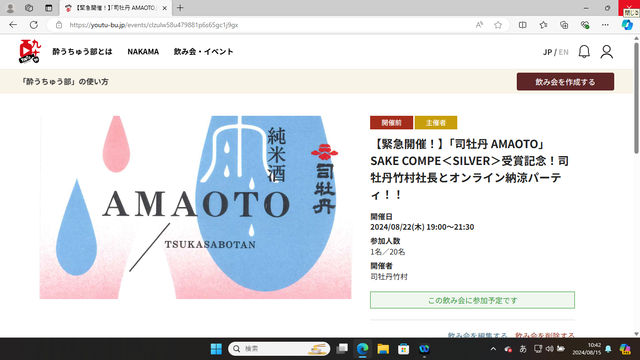Viewport: 640px width, 360px height.
Task: Open the workspaces icon in title bar
Action: 29,8
